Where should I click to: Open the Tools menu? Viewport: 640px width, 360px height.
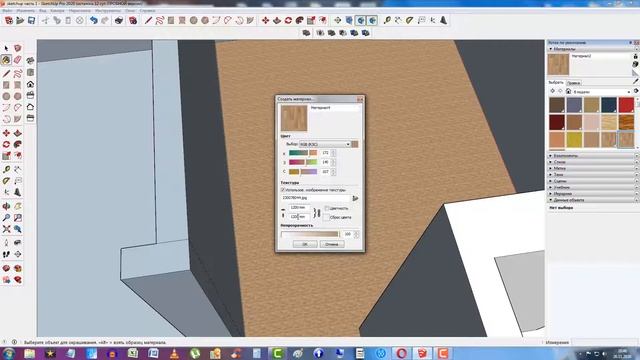tap(108, 11)
